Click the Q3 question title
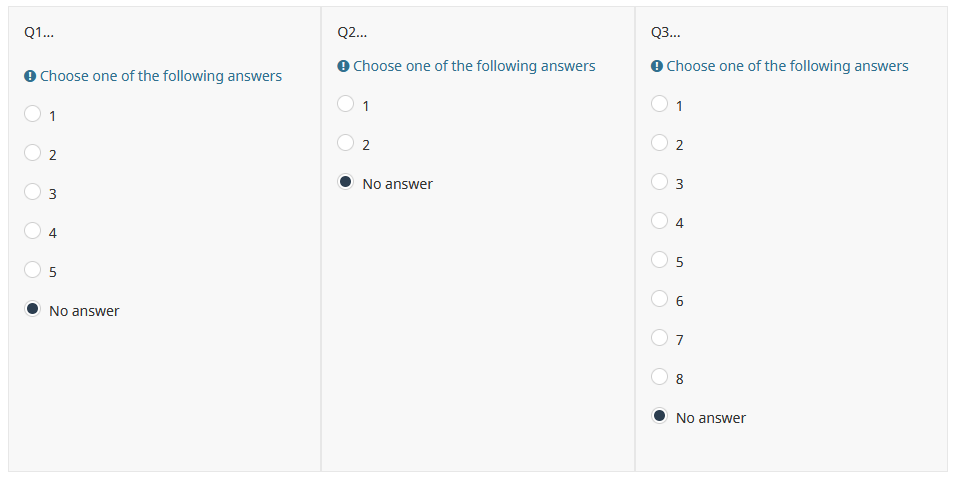This screenshot has height=481, width=956. 665,32
